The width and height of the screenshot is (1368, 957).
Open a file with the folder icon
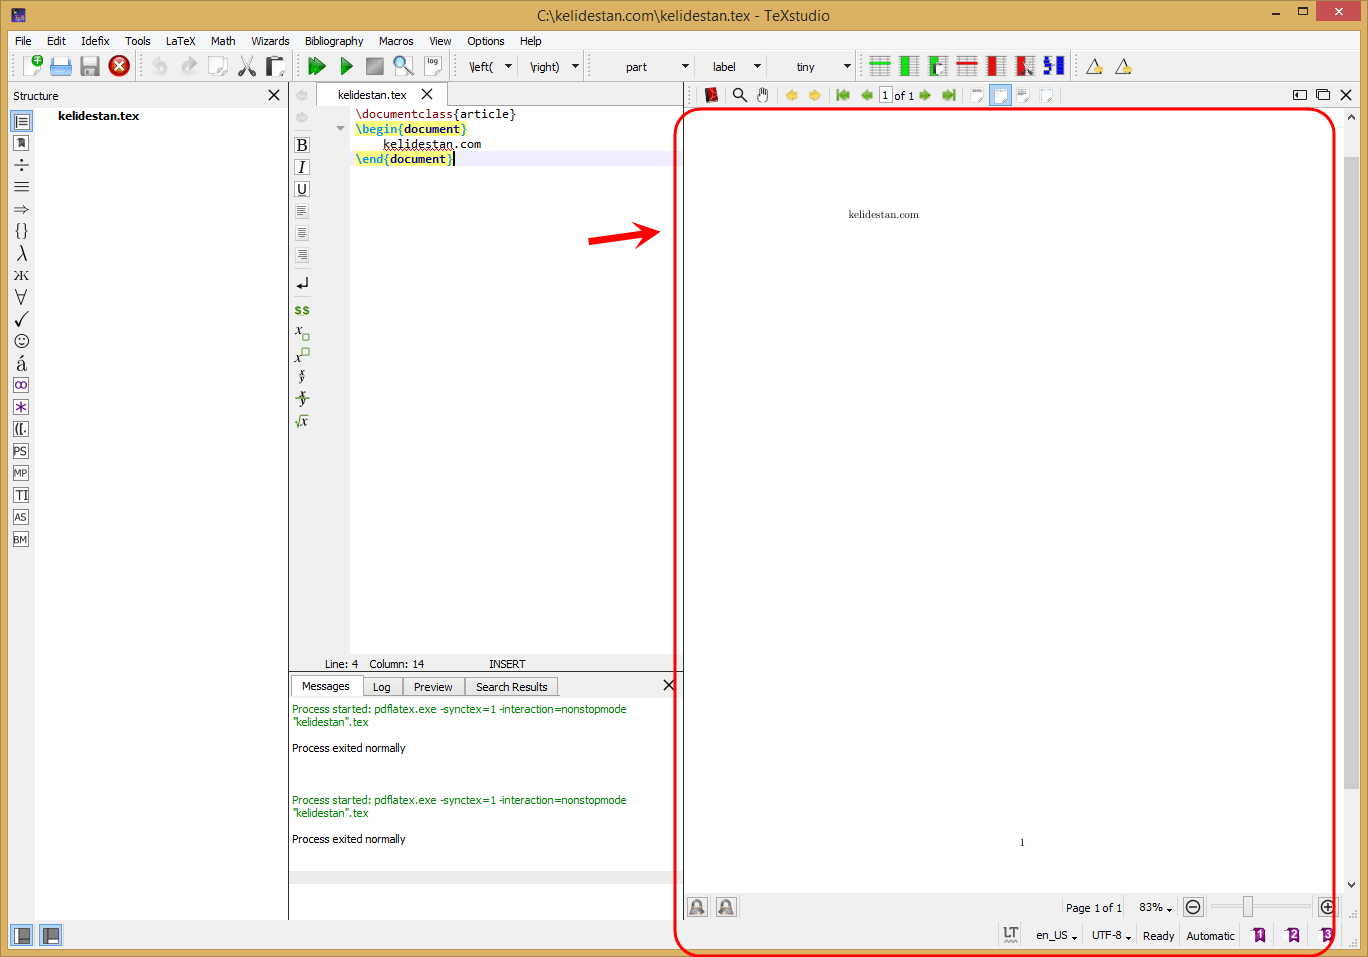(61, 67)
